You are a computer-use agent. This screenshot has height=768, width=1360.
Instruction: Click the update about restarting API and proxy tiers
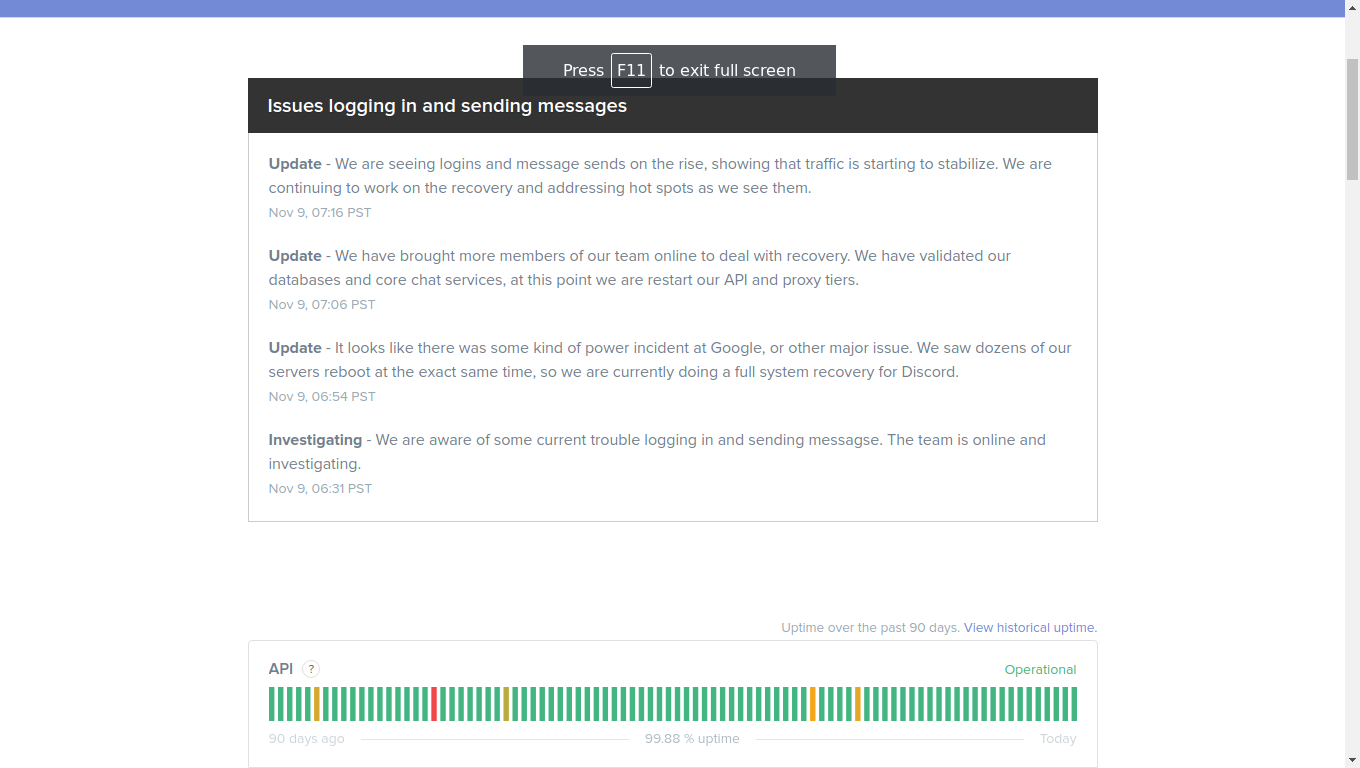(640, 268)
